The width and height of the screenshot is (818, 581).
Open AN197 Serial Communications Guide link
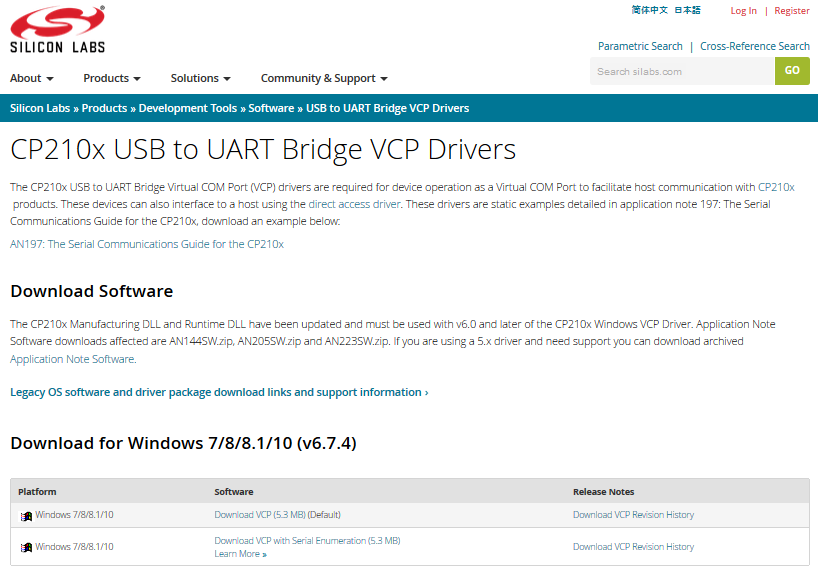tap(147, 244)
